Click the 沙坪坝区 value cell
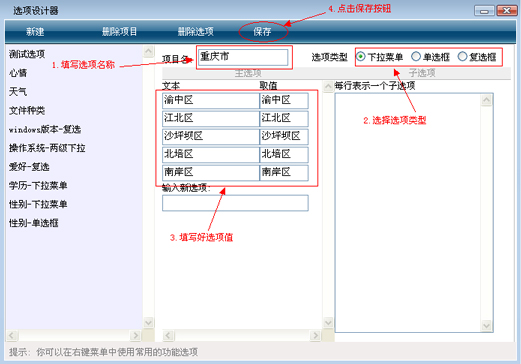 [284, 137]
